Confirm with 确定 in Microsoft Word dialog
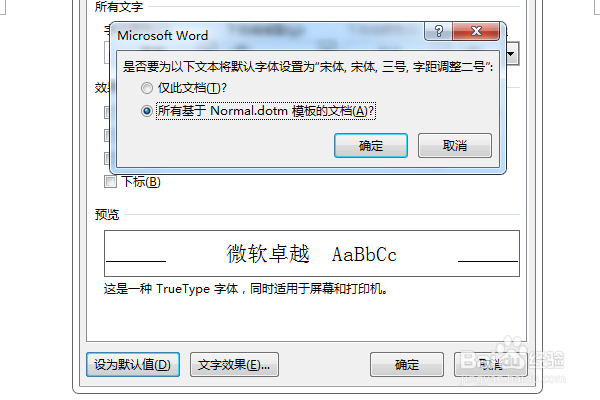600x400 pixels. (x=370, y=145)
